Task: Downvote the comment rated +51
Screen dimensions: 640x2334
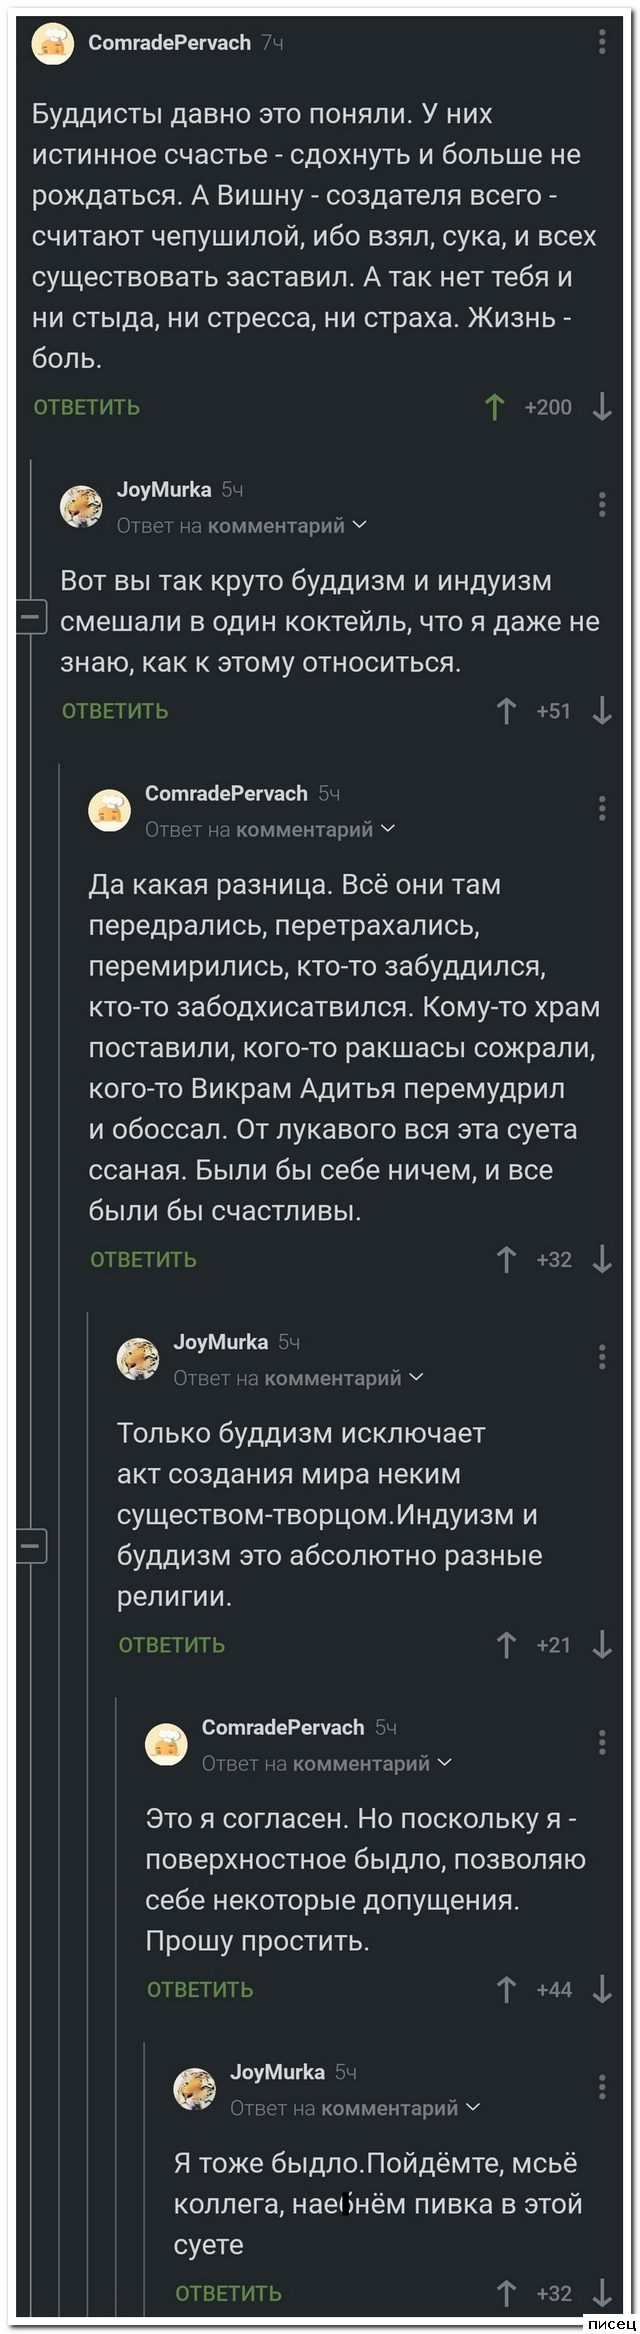Action: (x=602, y=711)
